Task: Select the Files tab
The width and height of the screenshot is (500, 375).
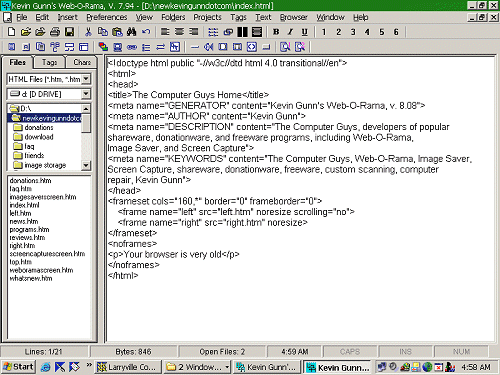Action: (17, 62)
